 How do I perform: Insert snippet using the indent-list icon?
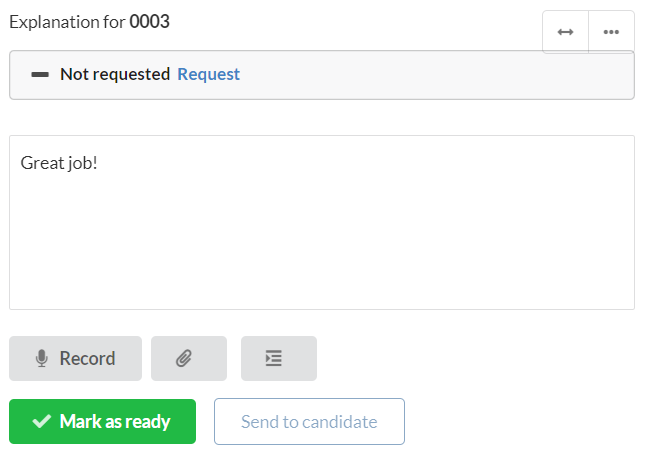[279, 358]
